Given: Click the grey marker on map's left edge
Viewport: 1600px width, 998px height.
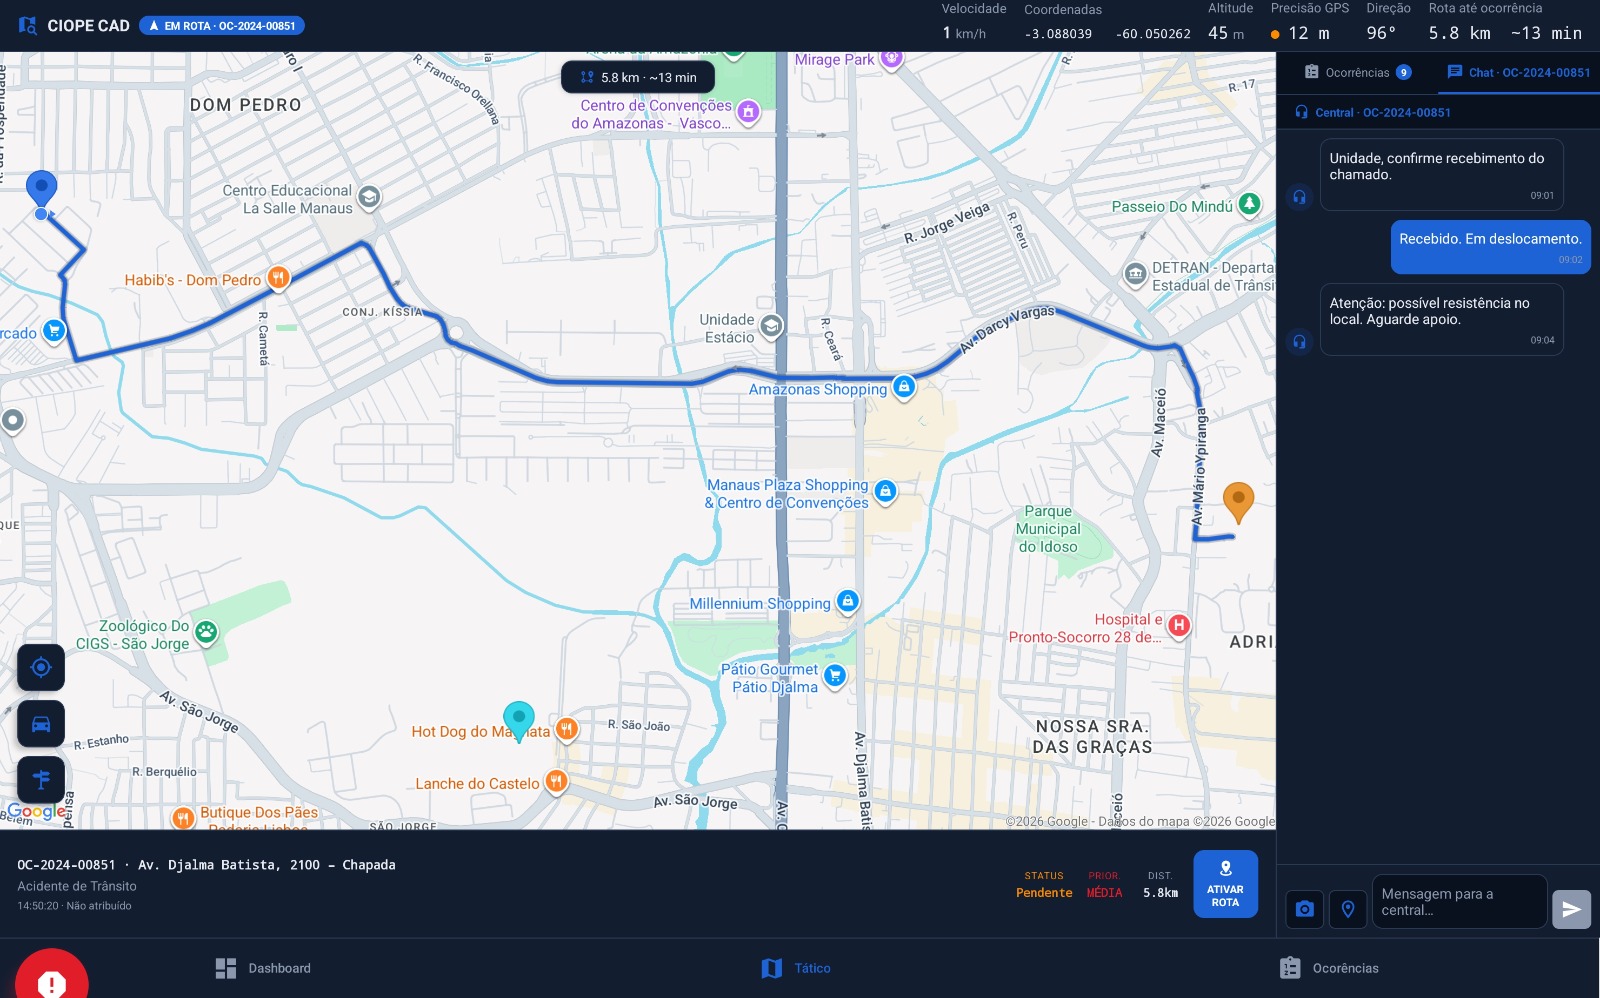Looking at the screenshot, I should pyautogui.click(x=12, y=421).
